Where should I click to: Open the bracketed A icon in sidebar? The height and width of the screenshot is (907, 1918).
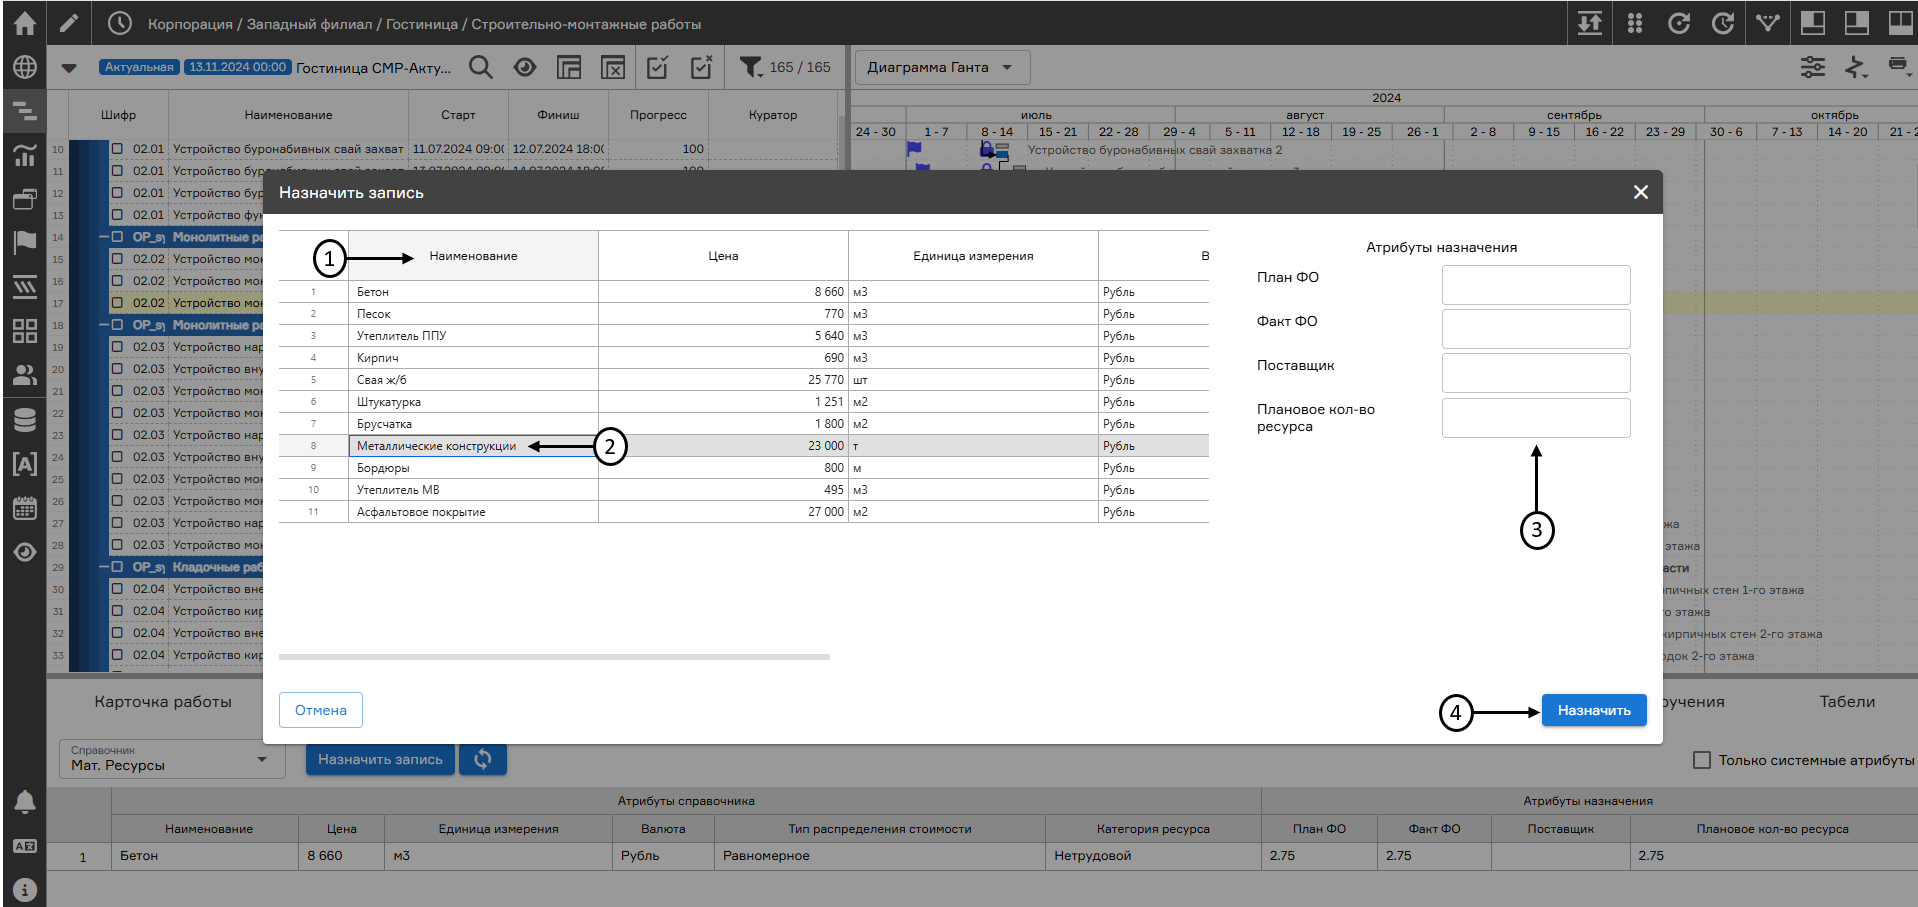(x=24, y=463)
